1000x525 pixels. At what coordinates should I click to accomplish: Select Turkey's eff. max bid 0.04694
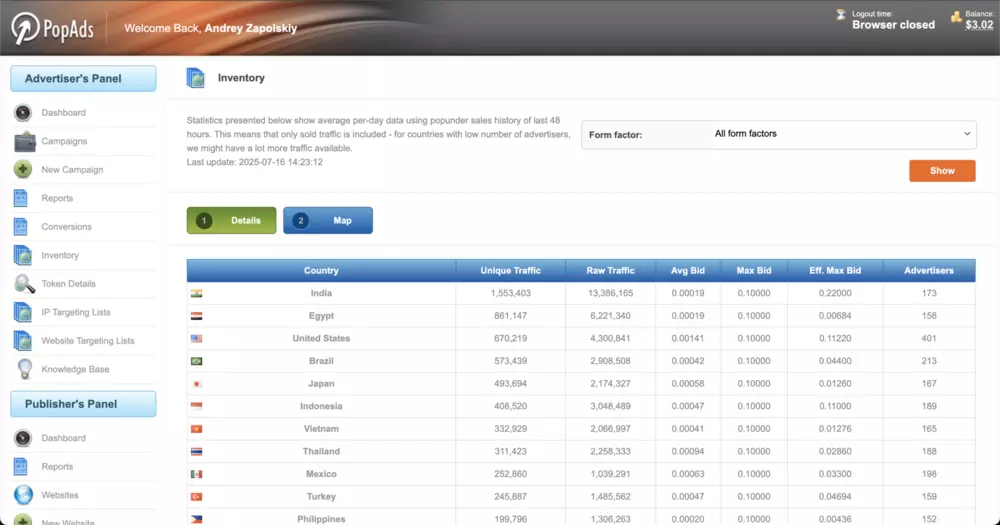point(835,497)
